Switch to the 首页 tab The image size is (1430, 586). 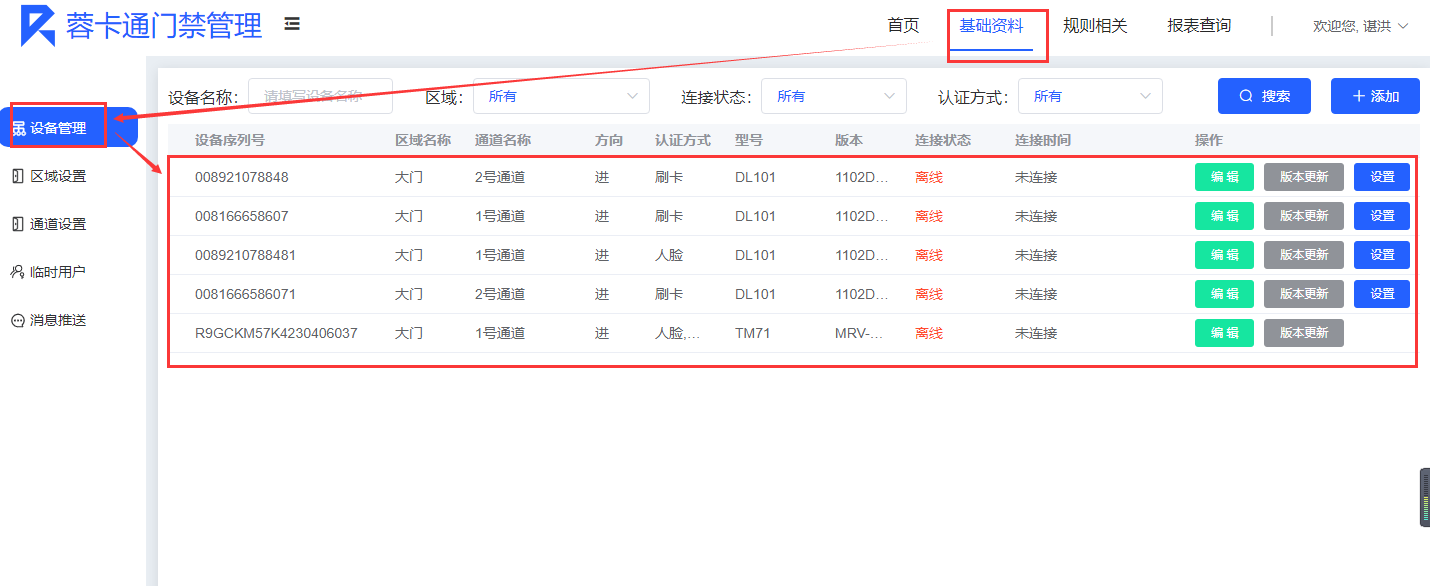coord(903,26)
